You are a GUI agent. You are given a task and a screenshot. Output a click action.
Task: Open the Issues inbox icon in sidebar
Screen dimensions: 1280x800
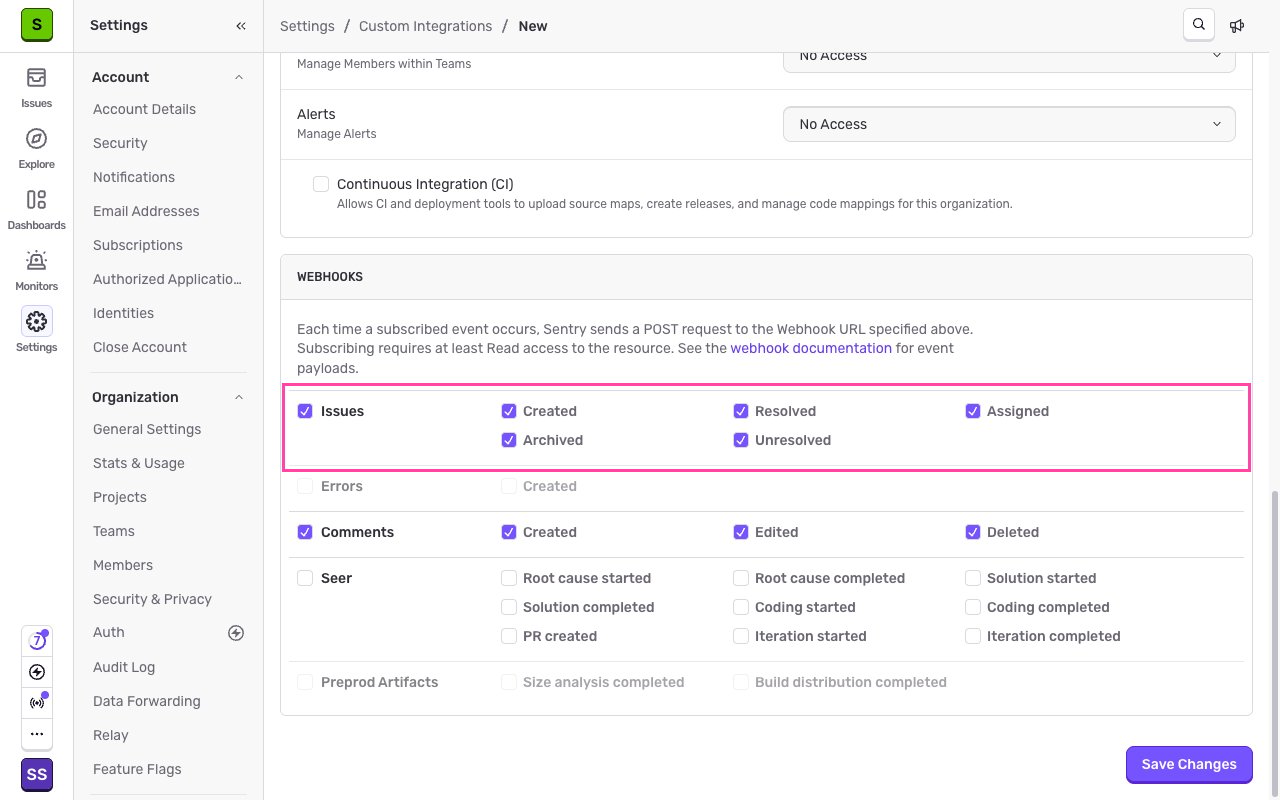coord(36,78)
